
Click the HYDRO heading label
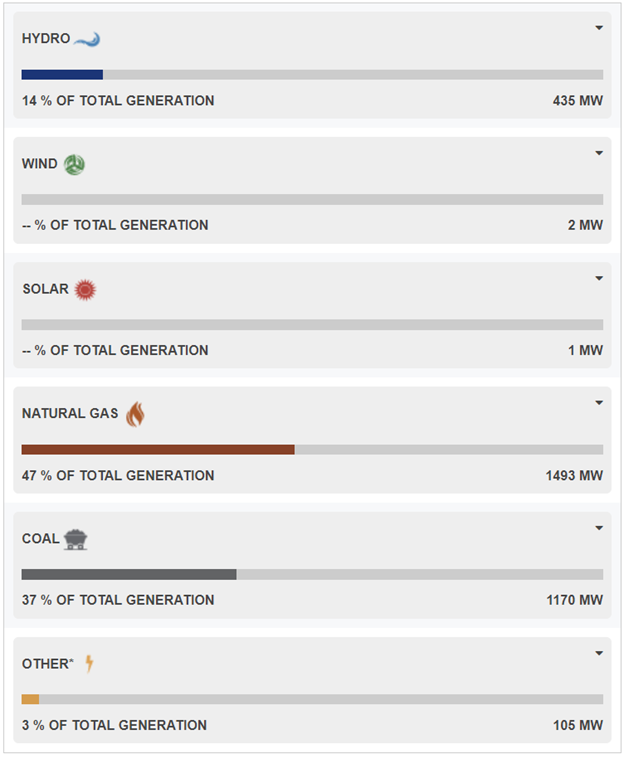coord(46,39)
